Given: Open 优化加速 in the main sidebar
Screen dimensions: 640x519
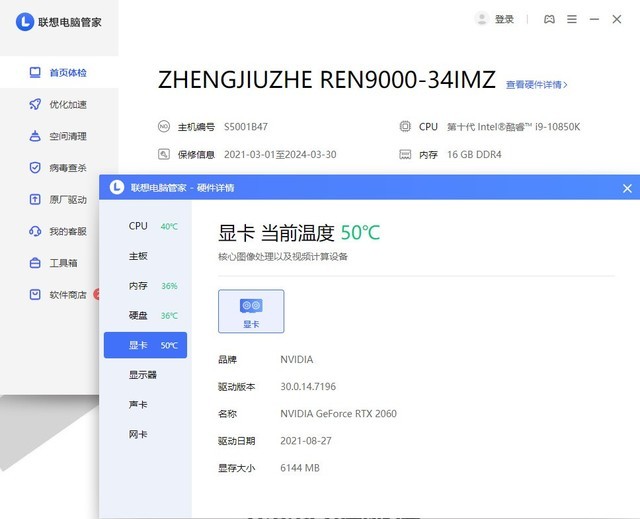Looking at the screenshot, I should (59, 104).
